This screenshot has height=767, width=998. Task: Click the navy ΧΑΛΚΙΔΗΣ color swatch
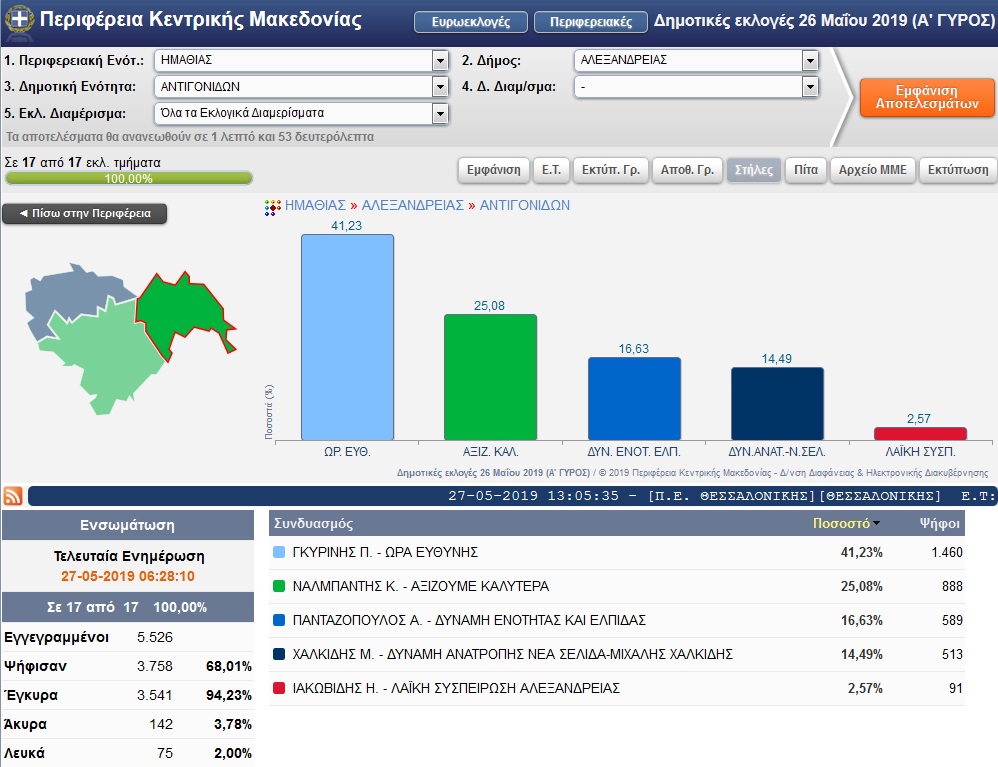[279, 654]
